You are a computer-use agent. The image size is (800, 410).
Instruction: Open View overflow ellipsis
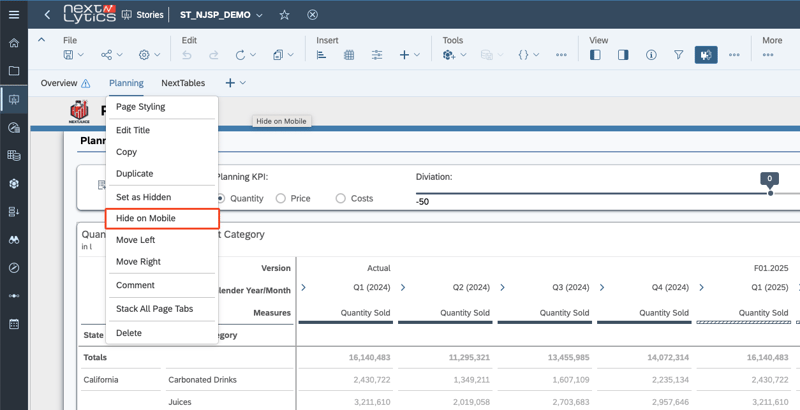734,55
